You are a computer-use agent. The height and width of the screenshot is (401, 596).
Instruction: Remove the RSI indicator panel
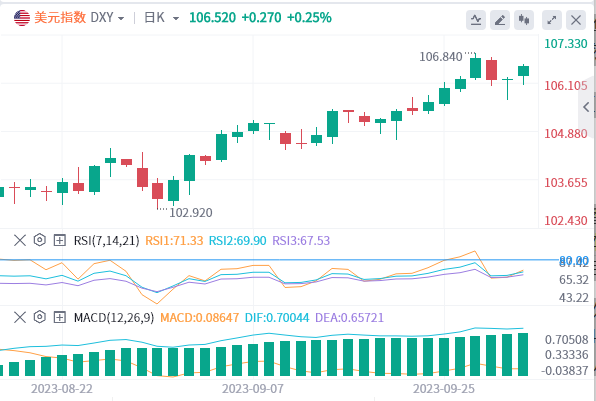click(x=20, y=240)
